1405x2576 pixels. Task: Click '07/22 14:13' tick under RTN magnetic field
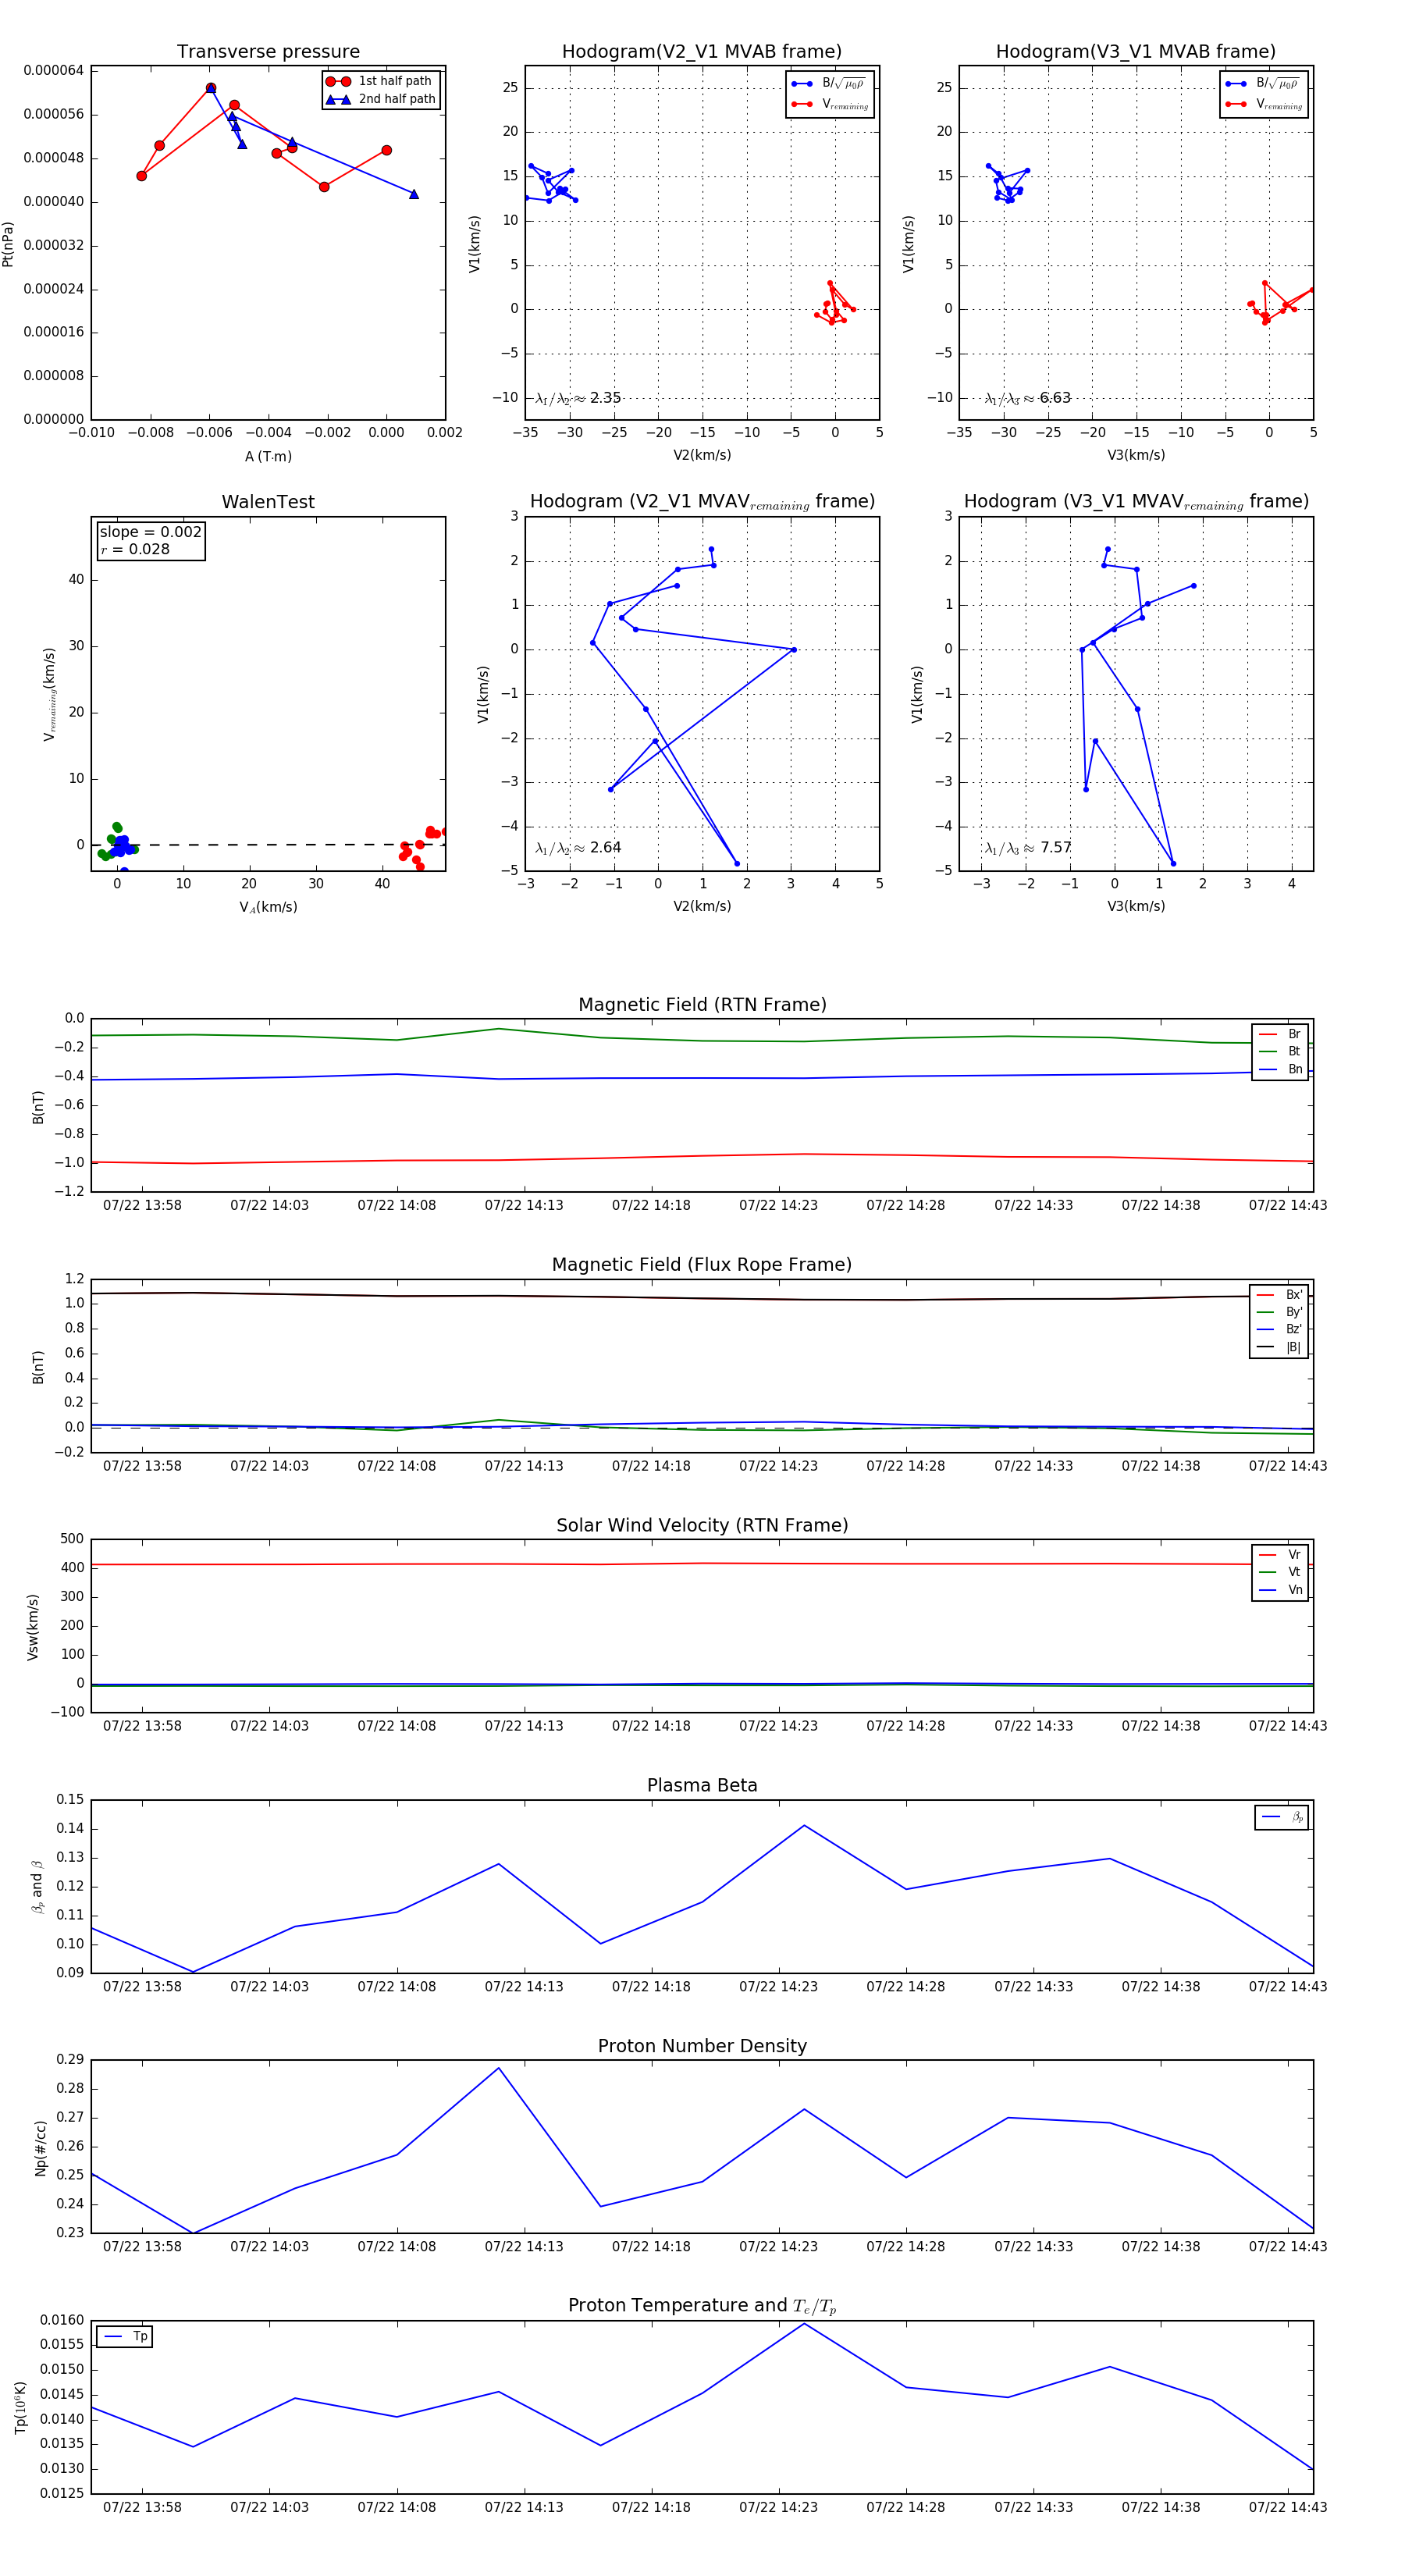click(524, 1205)
